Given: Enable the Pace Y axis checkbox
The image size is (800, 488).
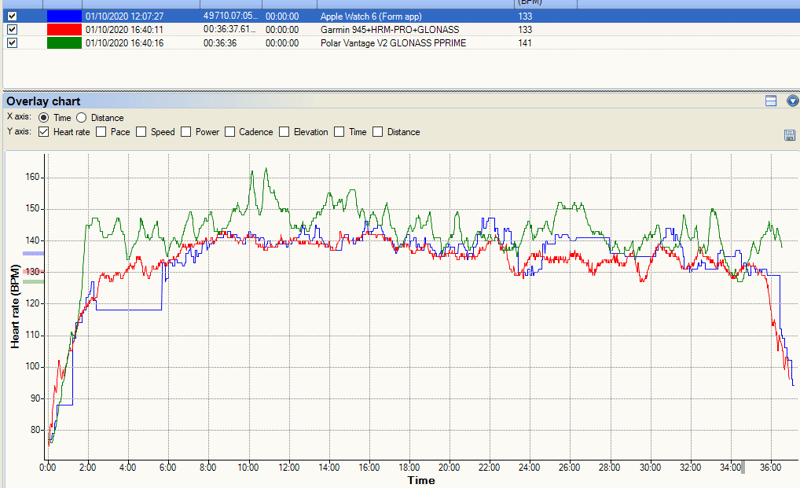Looking at the screenshot, I should [101, 132].
